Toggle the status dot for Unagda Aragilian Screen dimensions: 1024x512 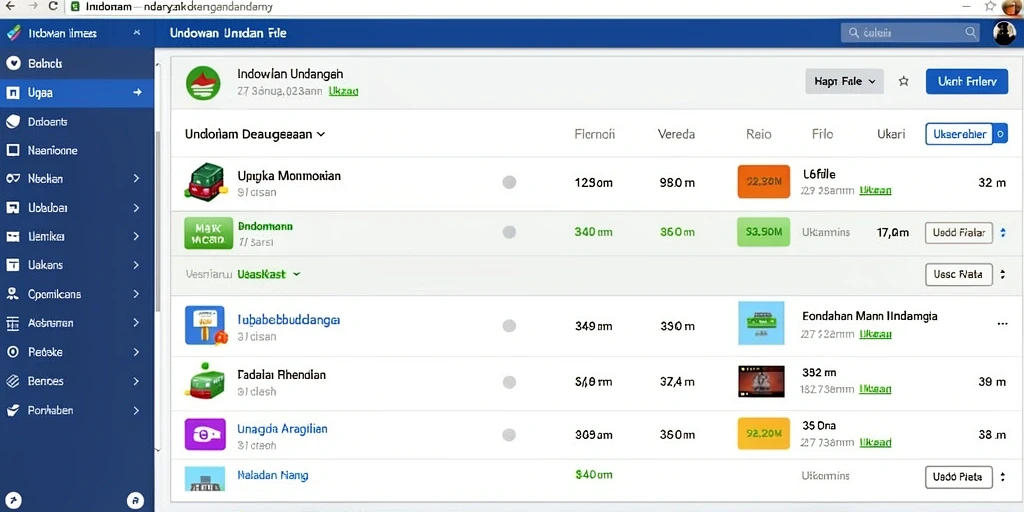(509, 434)
